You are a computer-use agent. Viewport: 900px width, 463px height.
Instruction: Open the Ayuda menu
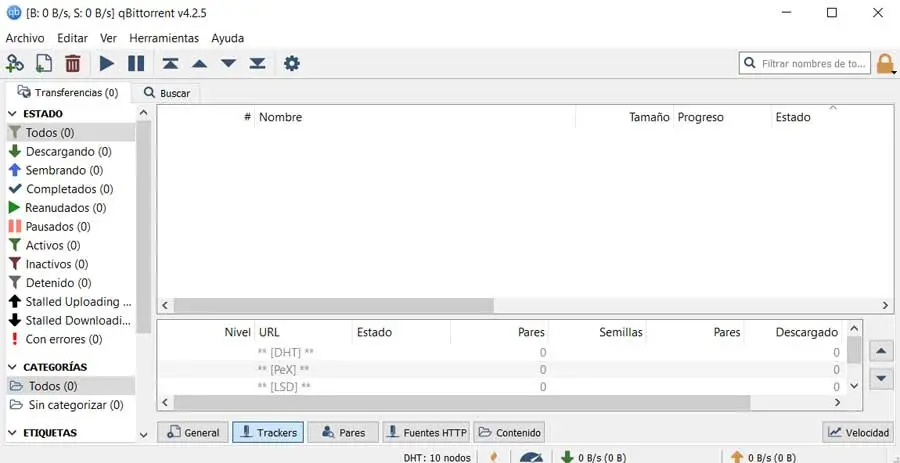[227, 38]
